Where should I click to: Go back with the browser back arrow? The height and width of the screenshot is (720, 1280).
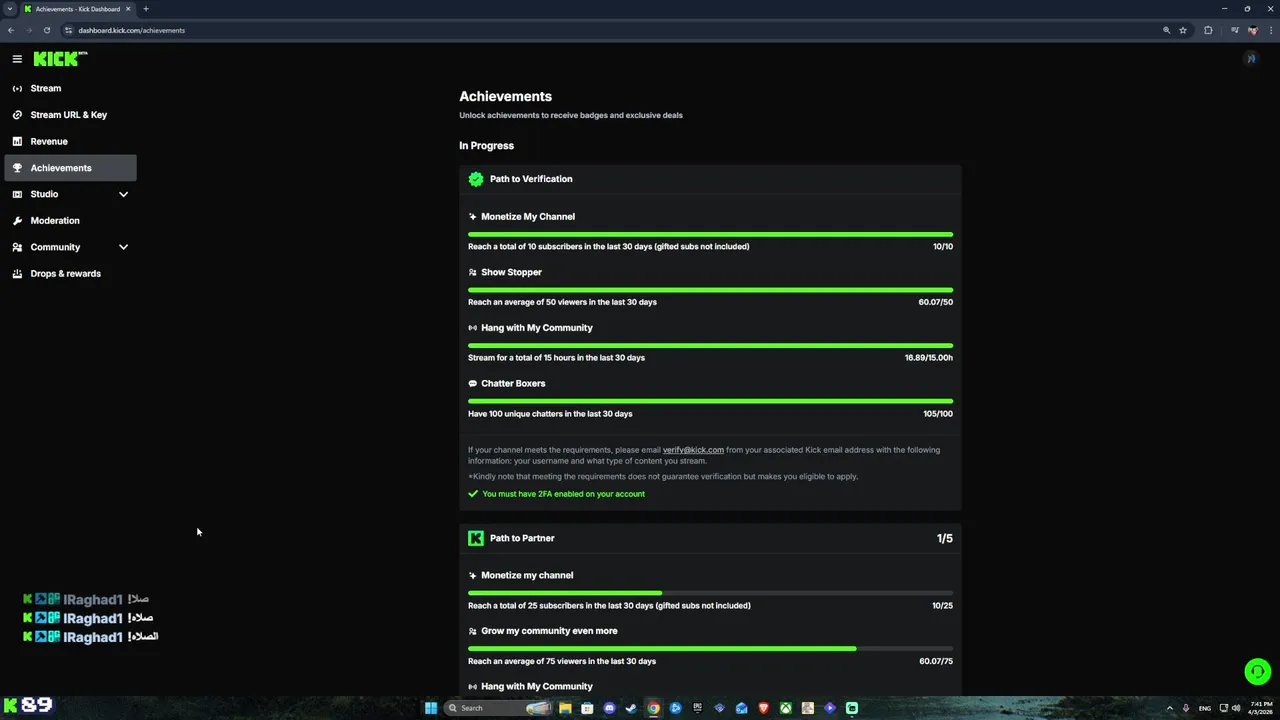[11, 30]
